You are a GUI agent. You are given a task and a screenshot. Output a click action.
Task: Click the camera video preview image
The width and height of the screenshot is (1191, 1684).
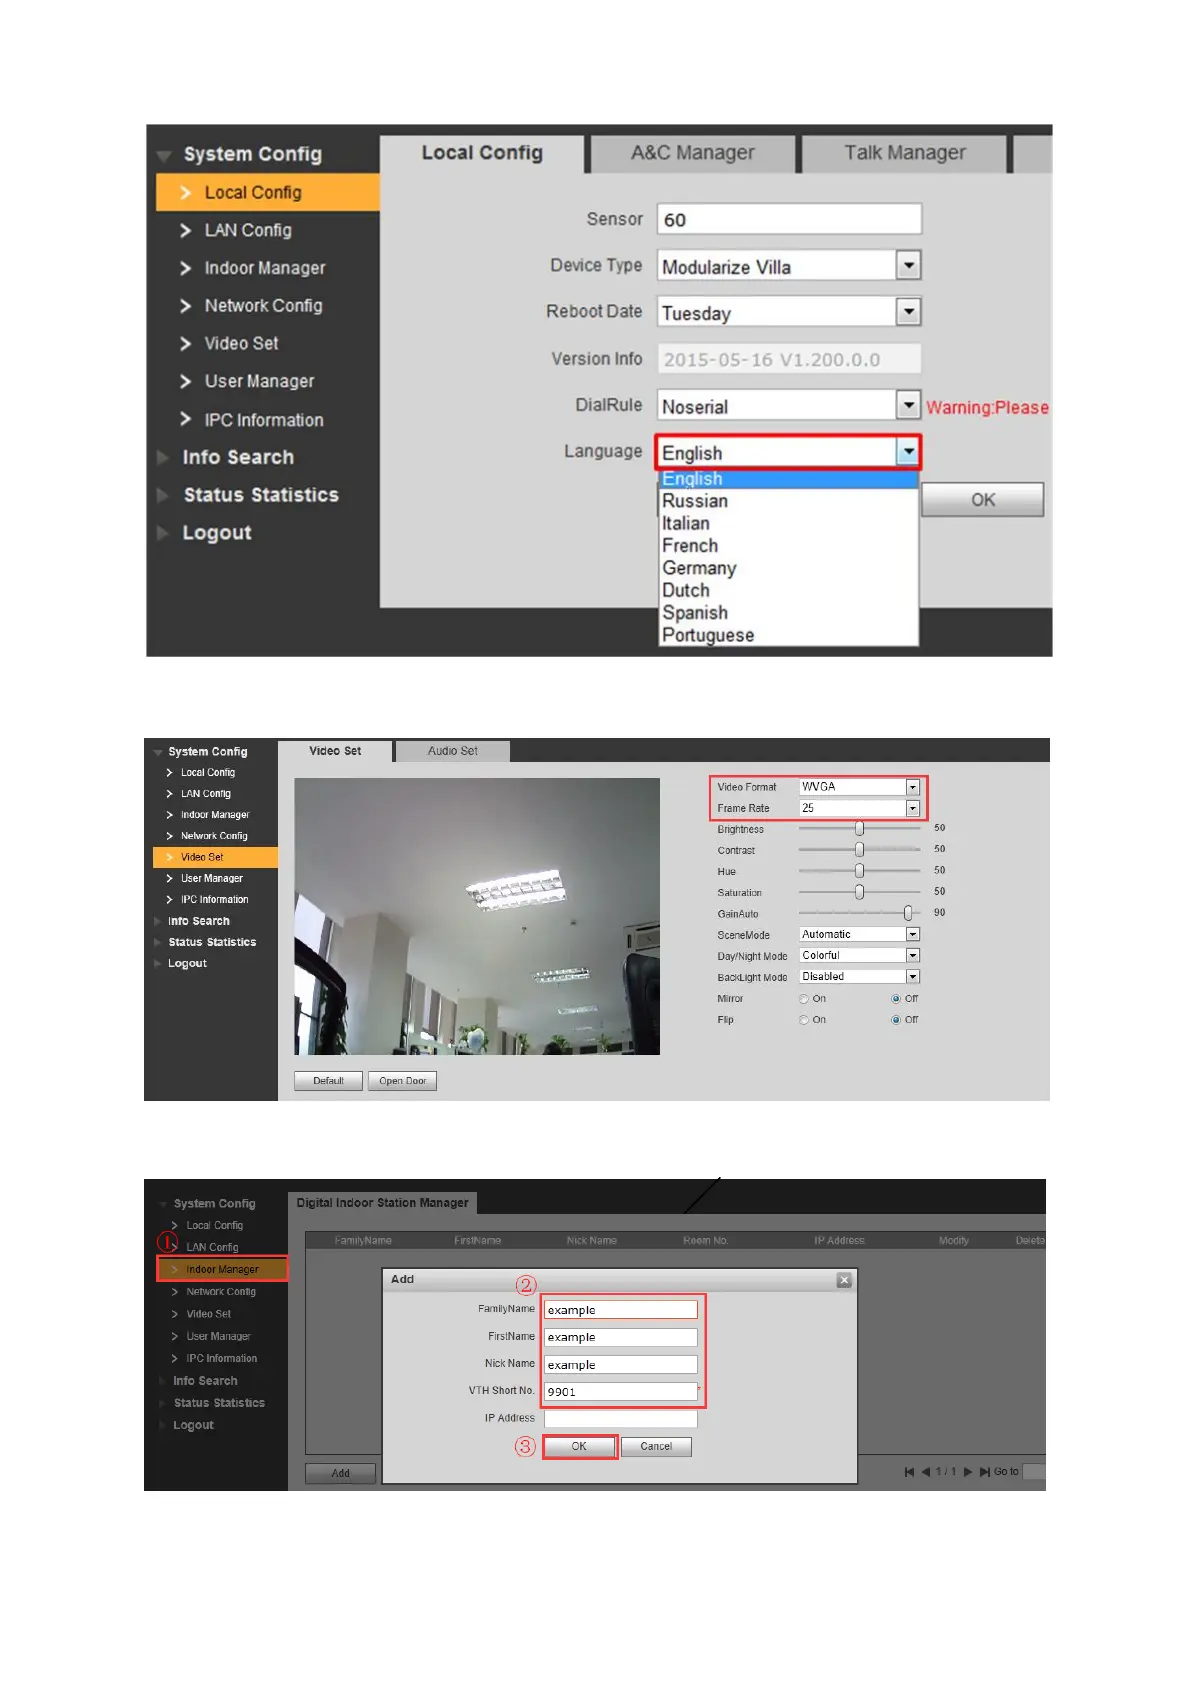[477, 916]
